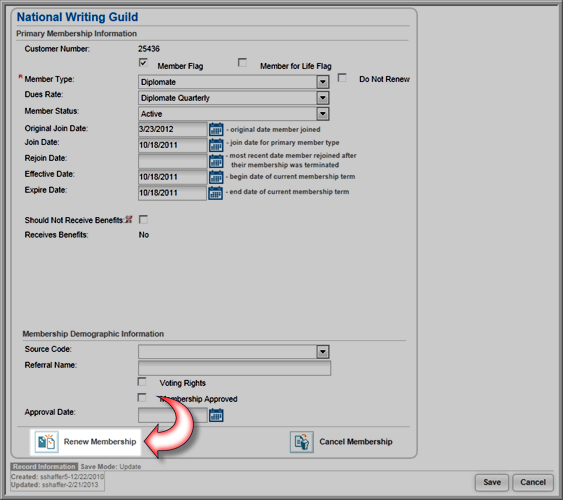This screenshot has width=563, height=500.
Task: Open calendar picker for Join Date
Action: pyautogui.click(x=216, y=145)
